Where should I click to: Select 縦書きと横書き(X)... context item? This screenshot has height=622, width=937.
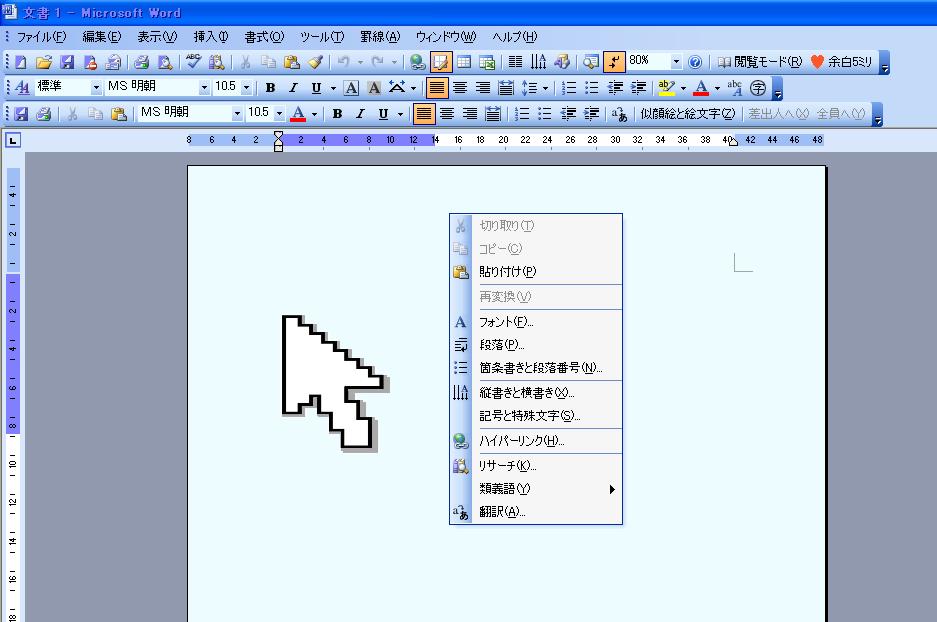(535, 393)
